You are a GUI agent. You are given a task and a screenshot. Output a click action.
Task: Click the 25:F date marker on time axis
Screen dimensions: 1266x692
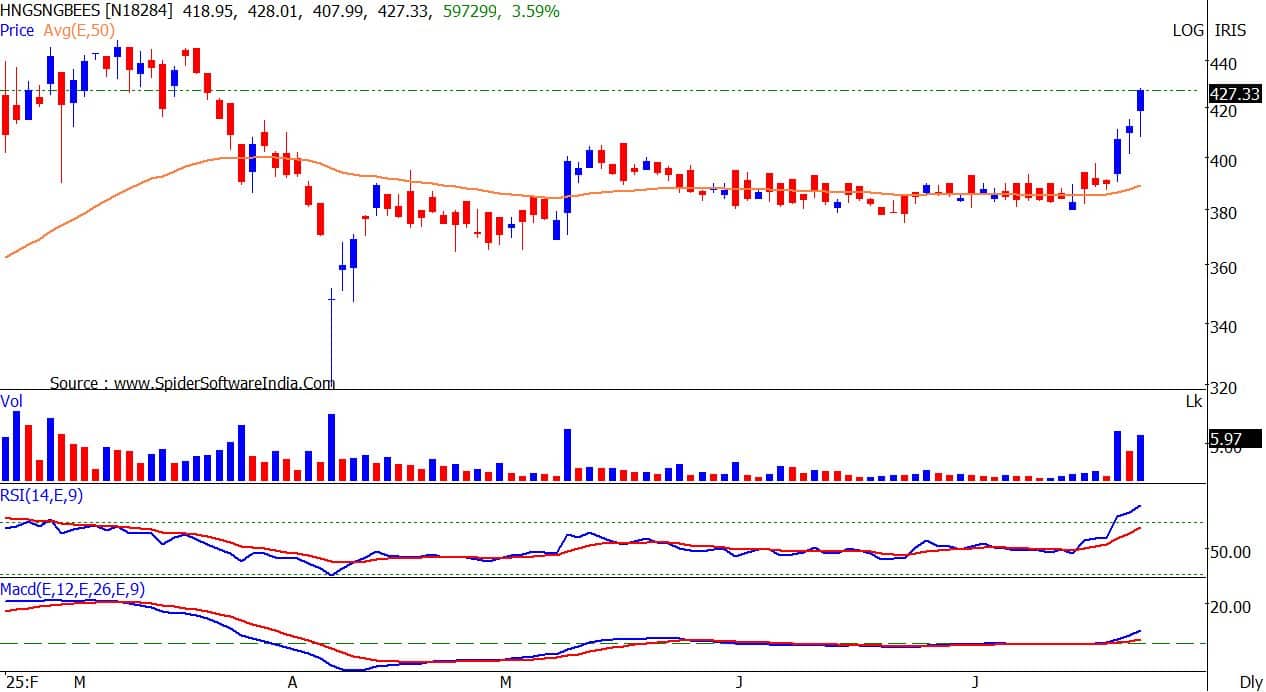[x=19, y=682]
